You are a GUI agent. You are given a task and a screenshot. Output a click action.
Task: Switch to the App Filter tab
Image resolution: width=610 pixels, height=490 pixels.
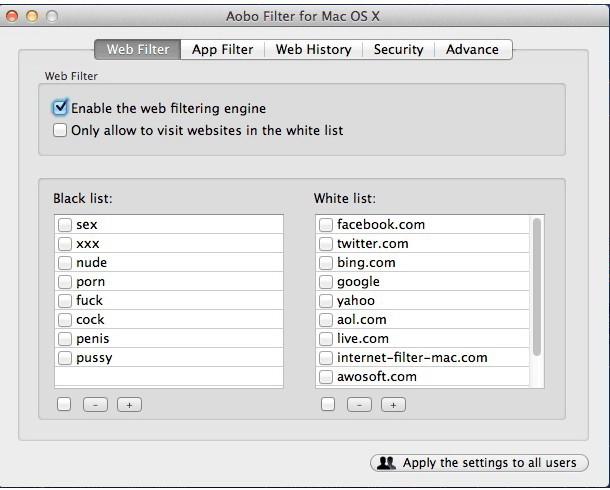(x=223, y=49)
